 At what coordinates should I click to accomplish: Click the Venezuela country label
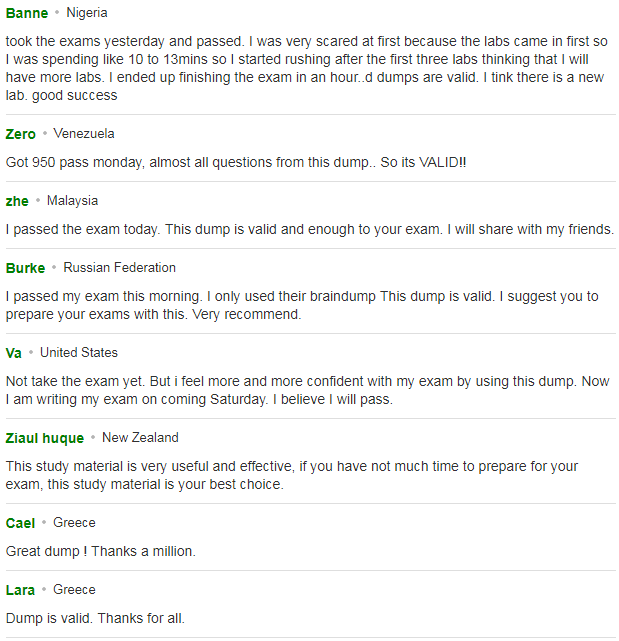pyautogui.click(x=84, y=134)
